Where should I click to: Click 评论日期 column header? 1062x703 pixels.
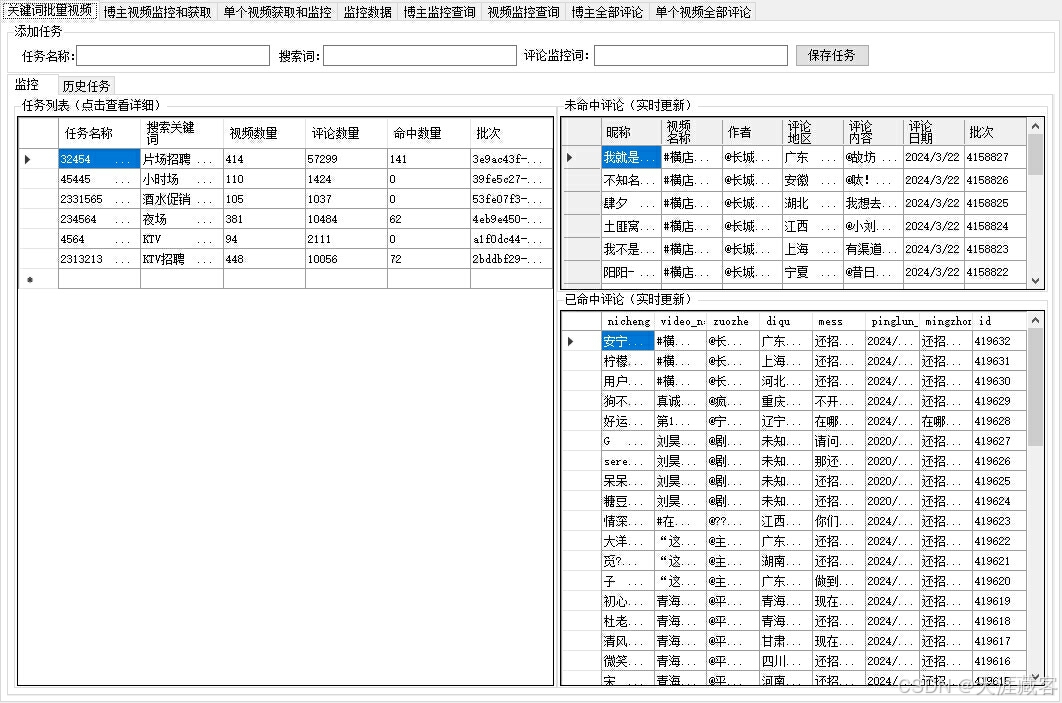(x=933, y=132)
